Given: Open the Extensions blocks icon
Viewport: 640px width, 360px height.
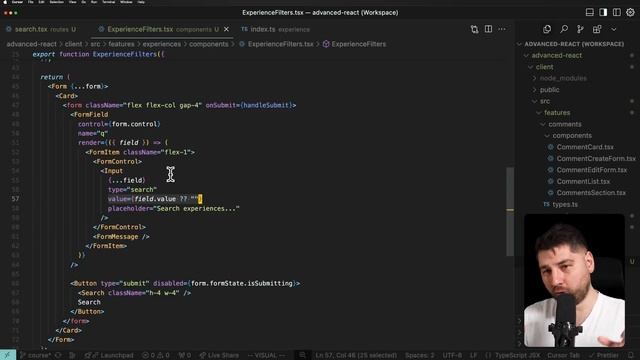Looking at the screenshot, I should click(x=597, y=29).
